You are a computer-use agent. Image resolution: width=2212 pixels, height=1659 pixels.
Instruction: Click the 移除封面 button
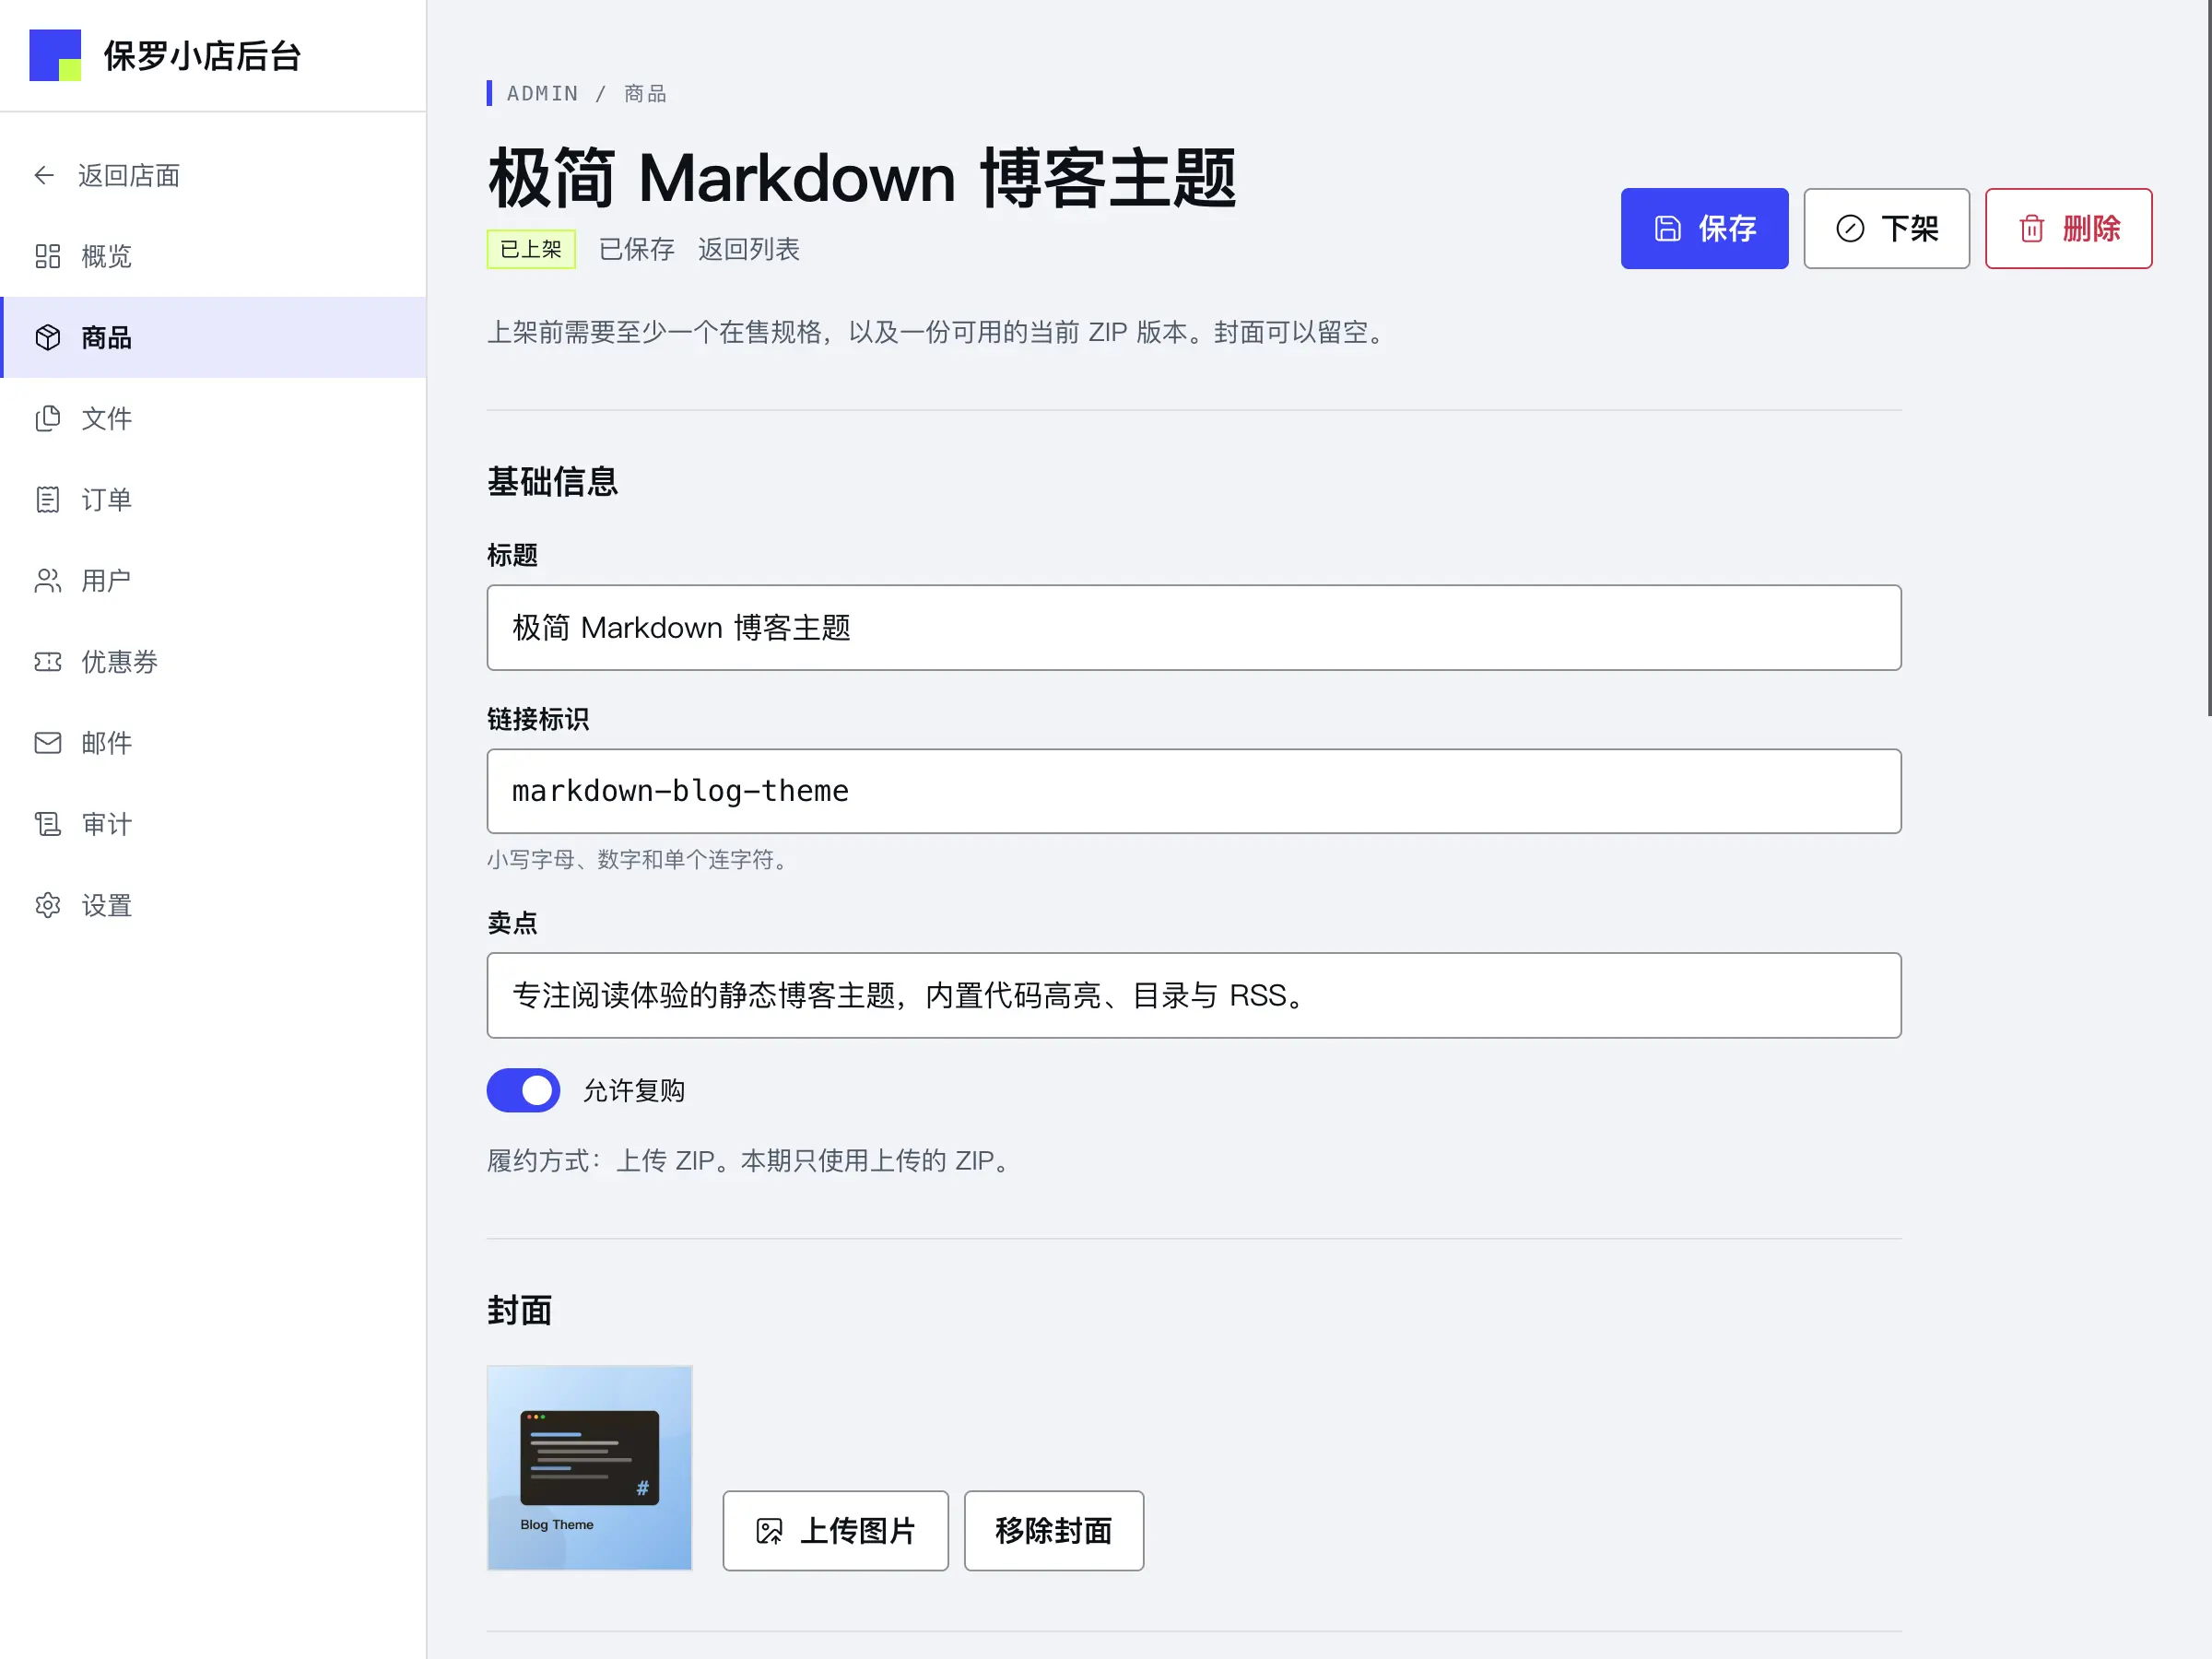(x=1053, y=1531)
